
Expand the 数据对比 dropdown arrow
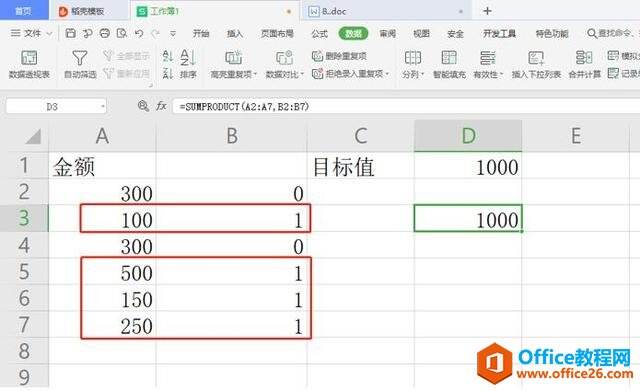pyautogui.click(x=302, y=74)
